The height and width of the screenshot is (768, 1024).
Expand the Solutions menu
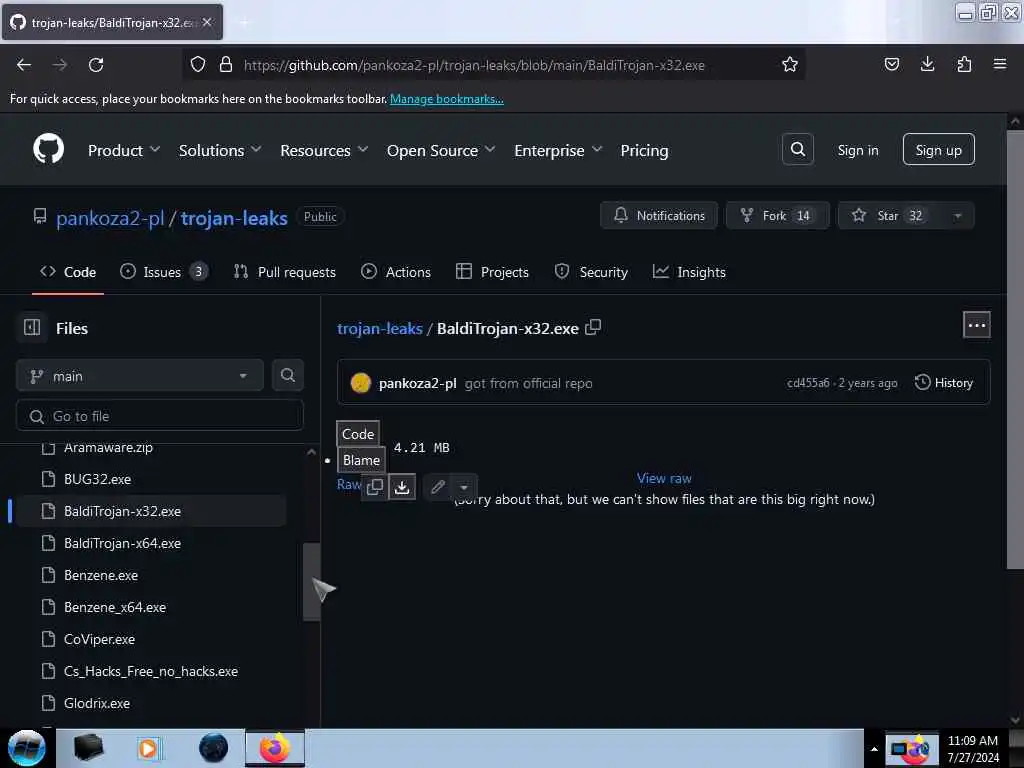(x=219, y=150)
